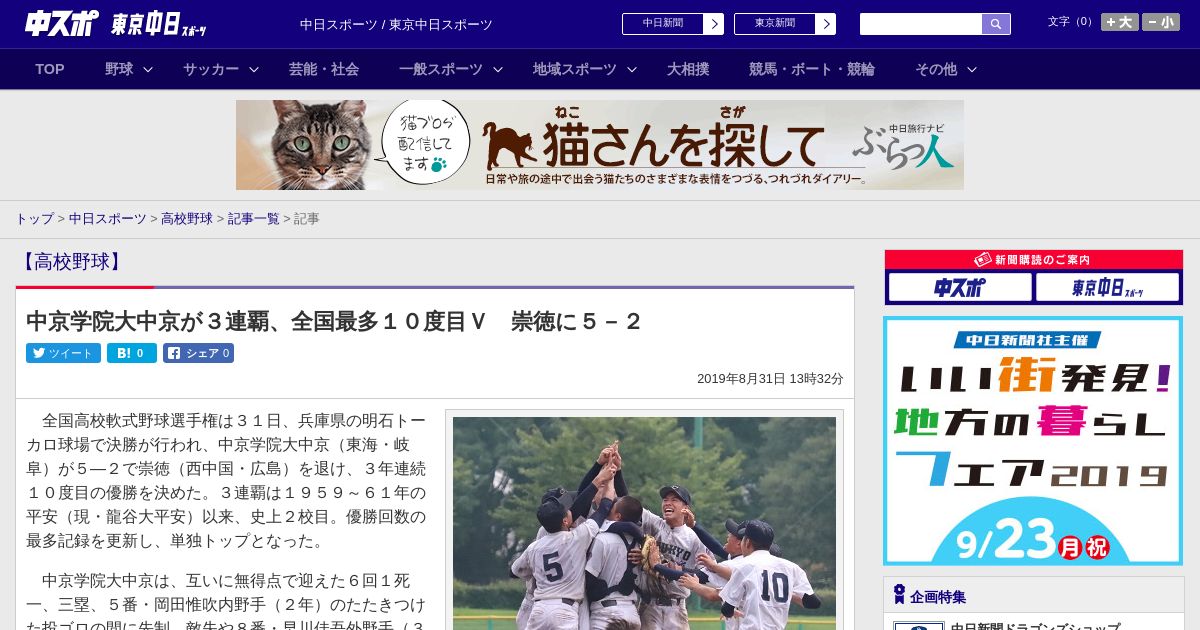Click the magnifier search button

click(x=996, y=24)
